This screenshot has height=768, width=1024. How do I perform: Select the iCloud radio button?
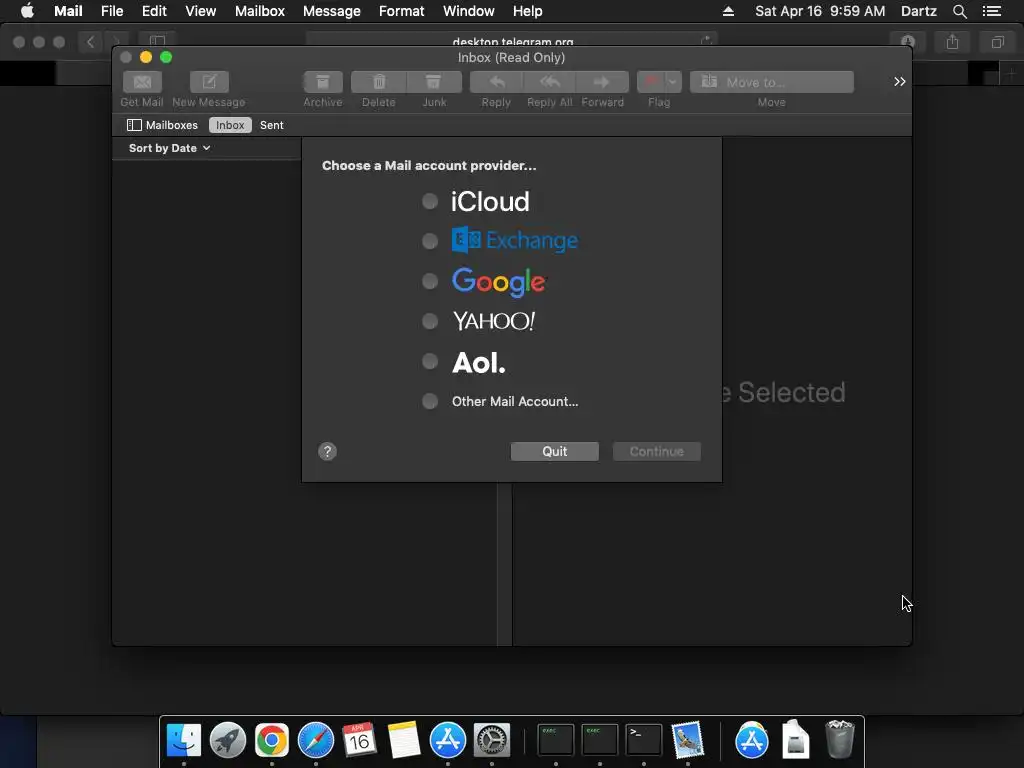430,201
